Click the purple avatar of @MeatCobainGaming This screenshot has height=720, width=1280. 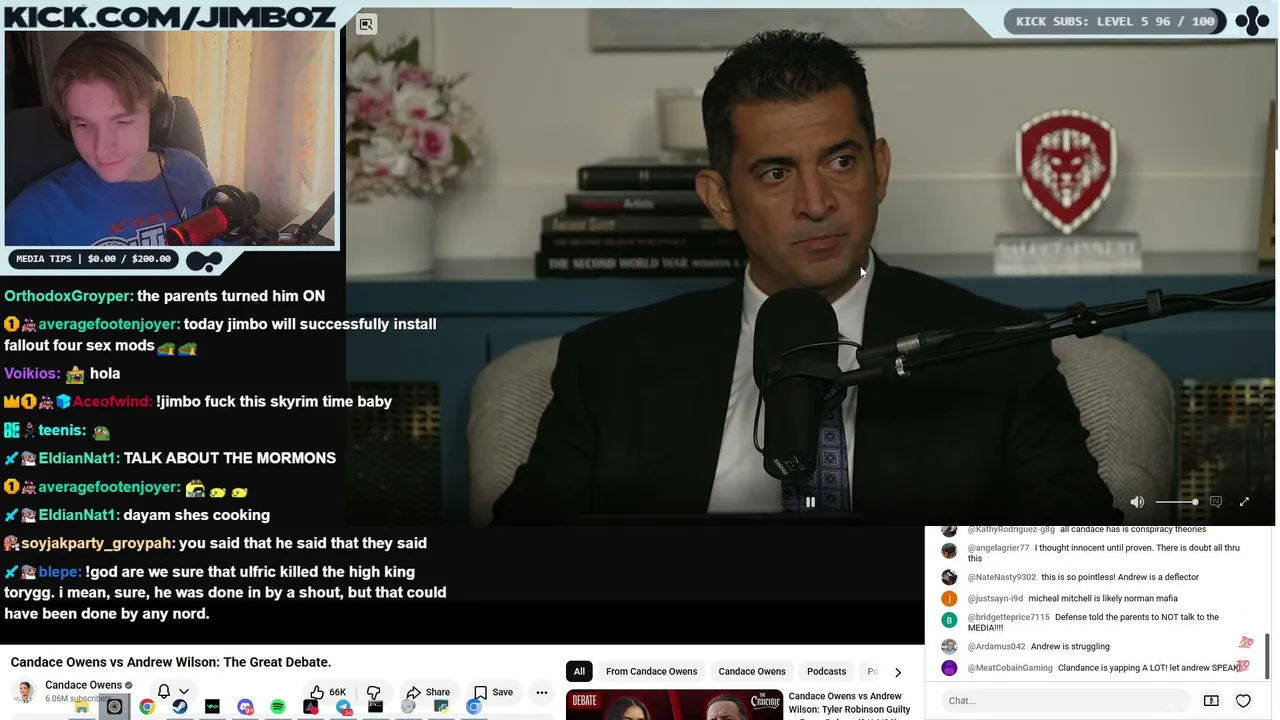tap(949, 667)
